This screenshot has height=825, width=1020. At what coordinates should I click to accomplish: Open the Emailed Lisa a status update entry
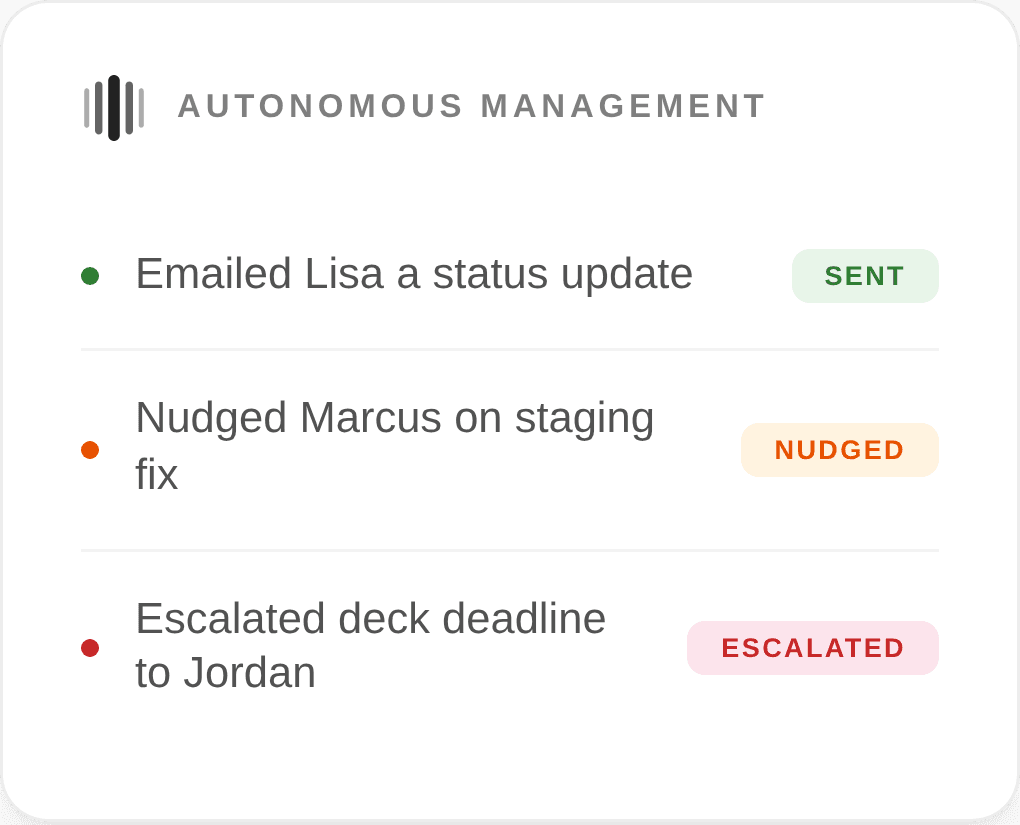click(x=413, y=274)
